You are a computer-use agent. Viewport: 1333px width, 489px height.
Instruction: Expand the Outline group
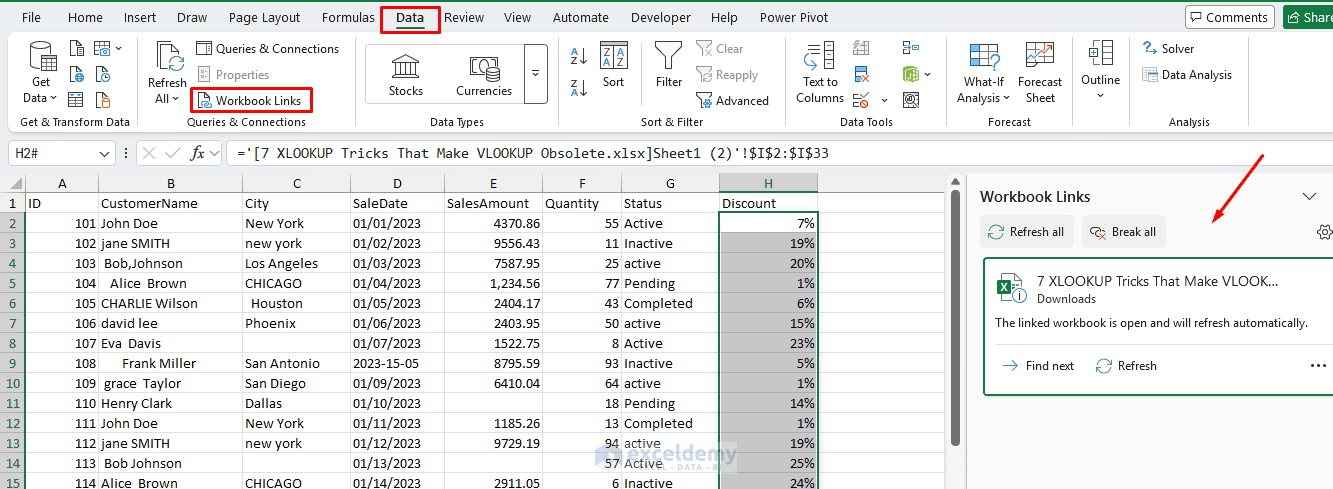[x=1100, y=70]
